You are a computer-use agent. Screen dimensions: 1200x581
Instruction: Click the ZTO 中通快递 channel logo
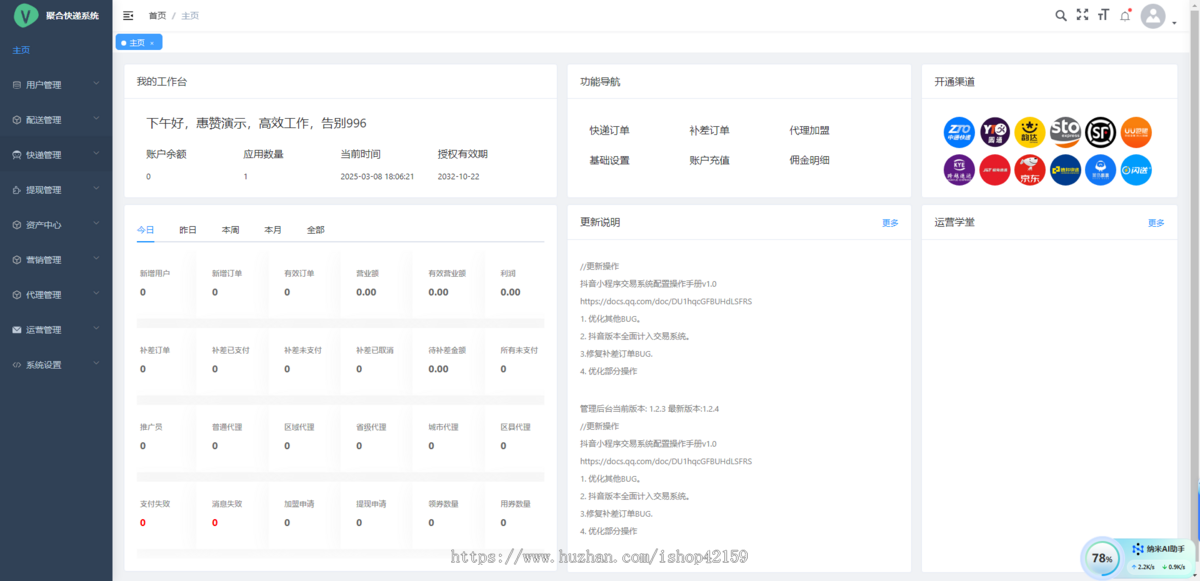(959, 132)
